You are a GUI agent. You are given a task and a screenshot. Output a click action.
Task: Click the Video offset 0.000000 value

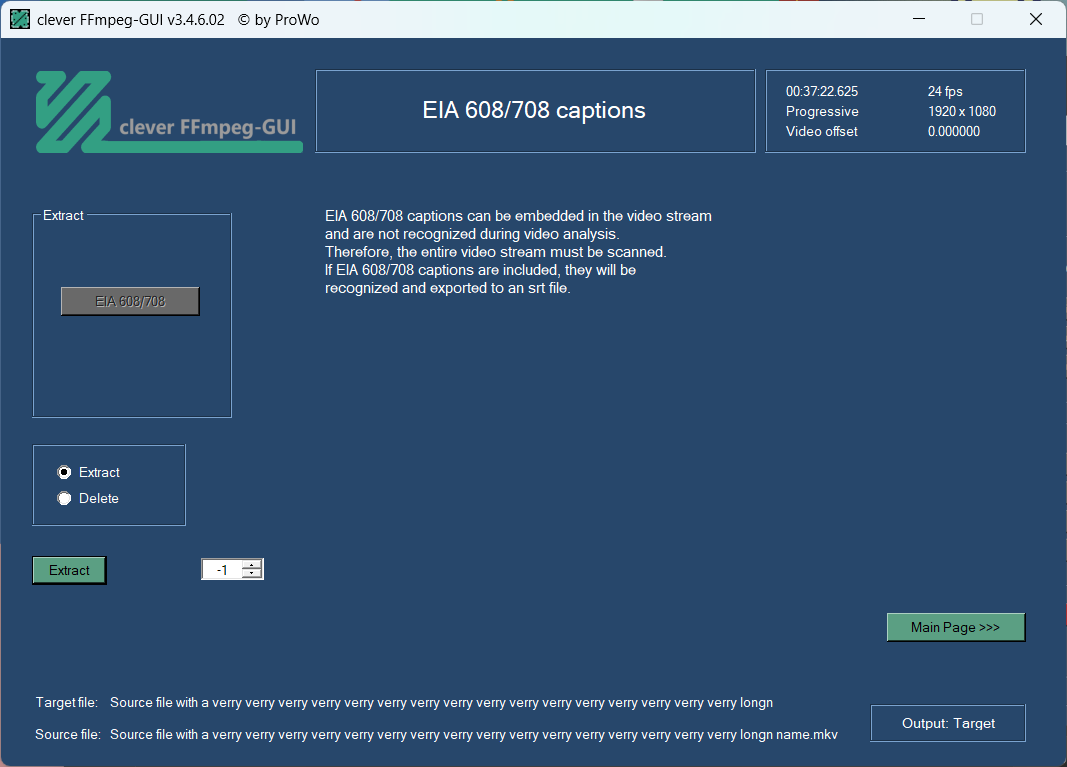point(953,131)
